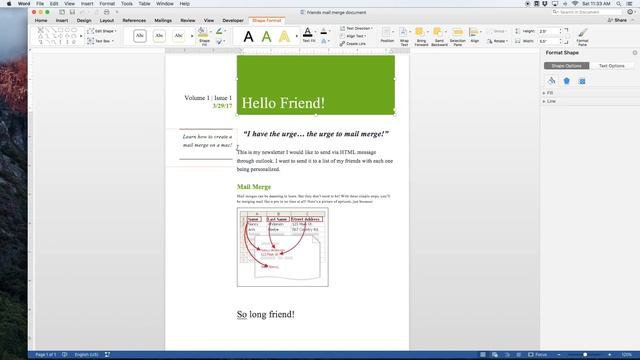This screenshot has width=640, height=360.
Task: Click the Shape Effects icon
Action: pos(219,41)
